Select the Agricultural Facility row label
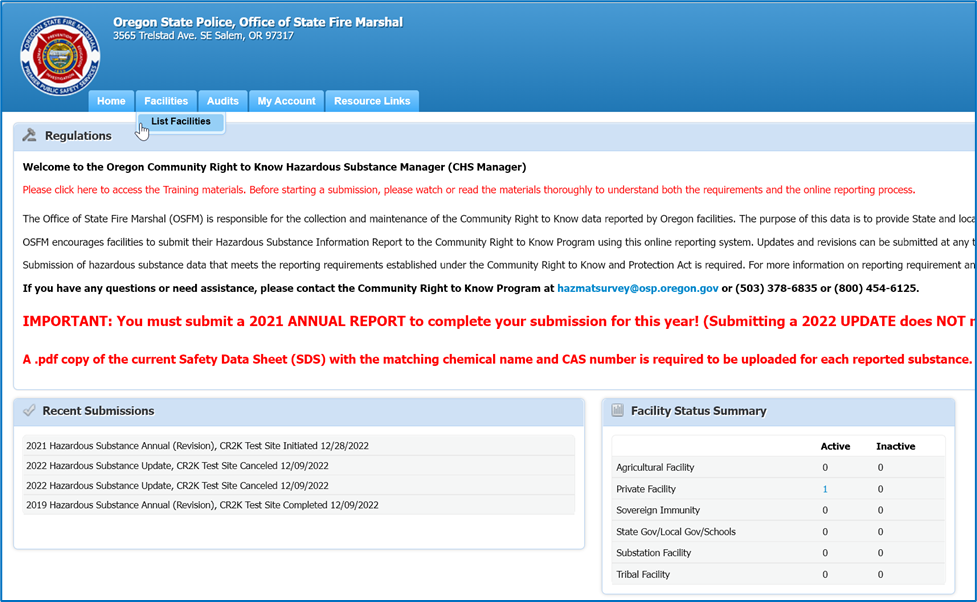 655,467
